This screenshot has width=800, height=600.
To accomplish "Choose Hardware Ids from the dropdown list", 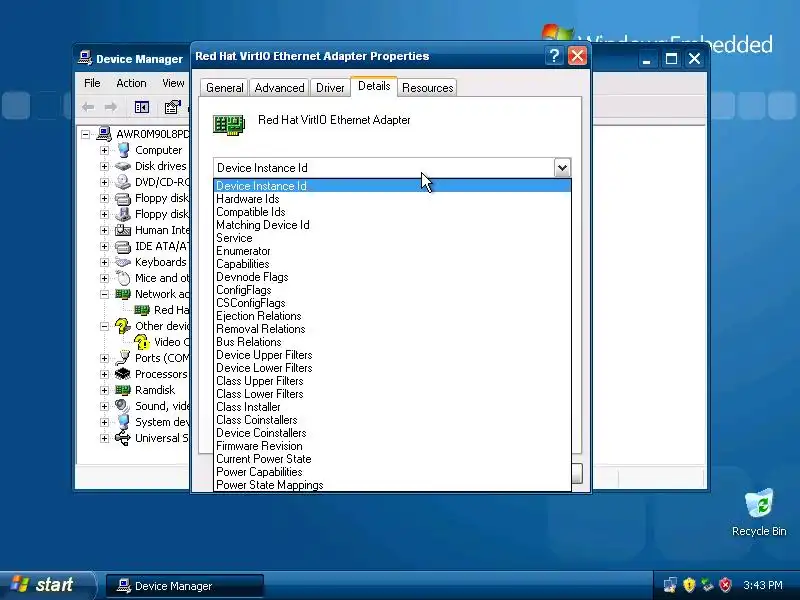I will 392,199.
